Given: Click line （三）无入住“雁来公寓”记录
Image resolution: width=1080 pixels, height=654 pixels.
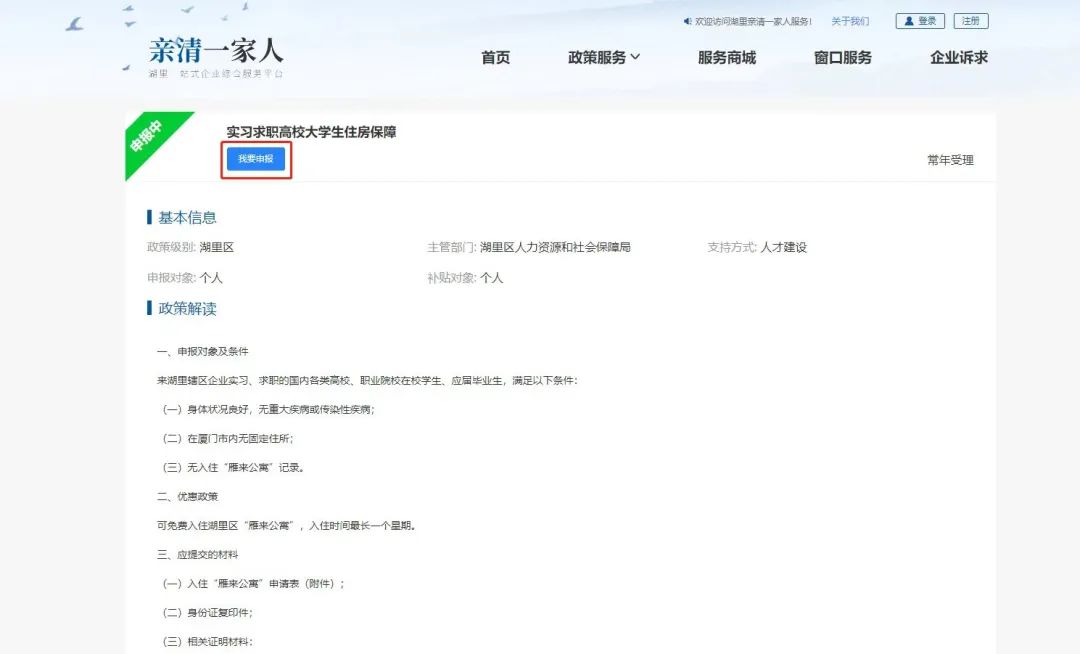Looking at the screenshot, I should (x=233, y=467).
